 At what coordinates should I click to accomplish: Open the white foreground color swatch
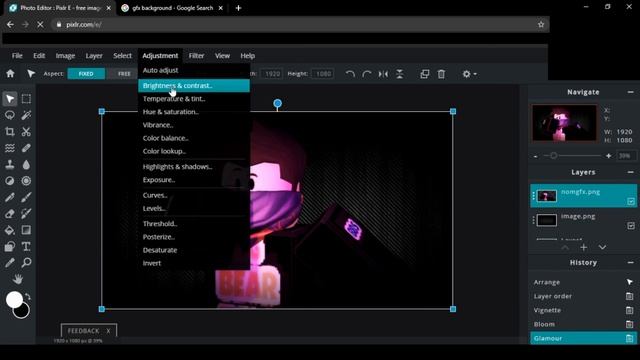tap(13, 299)
